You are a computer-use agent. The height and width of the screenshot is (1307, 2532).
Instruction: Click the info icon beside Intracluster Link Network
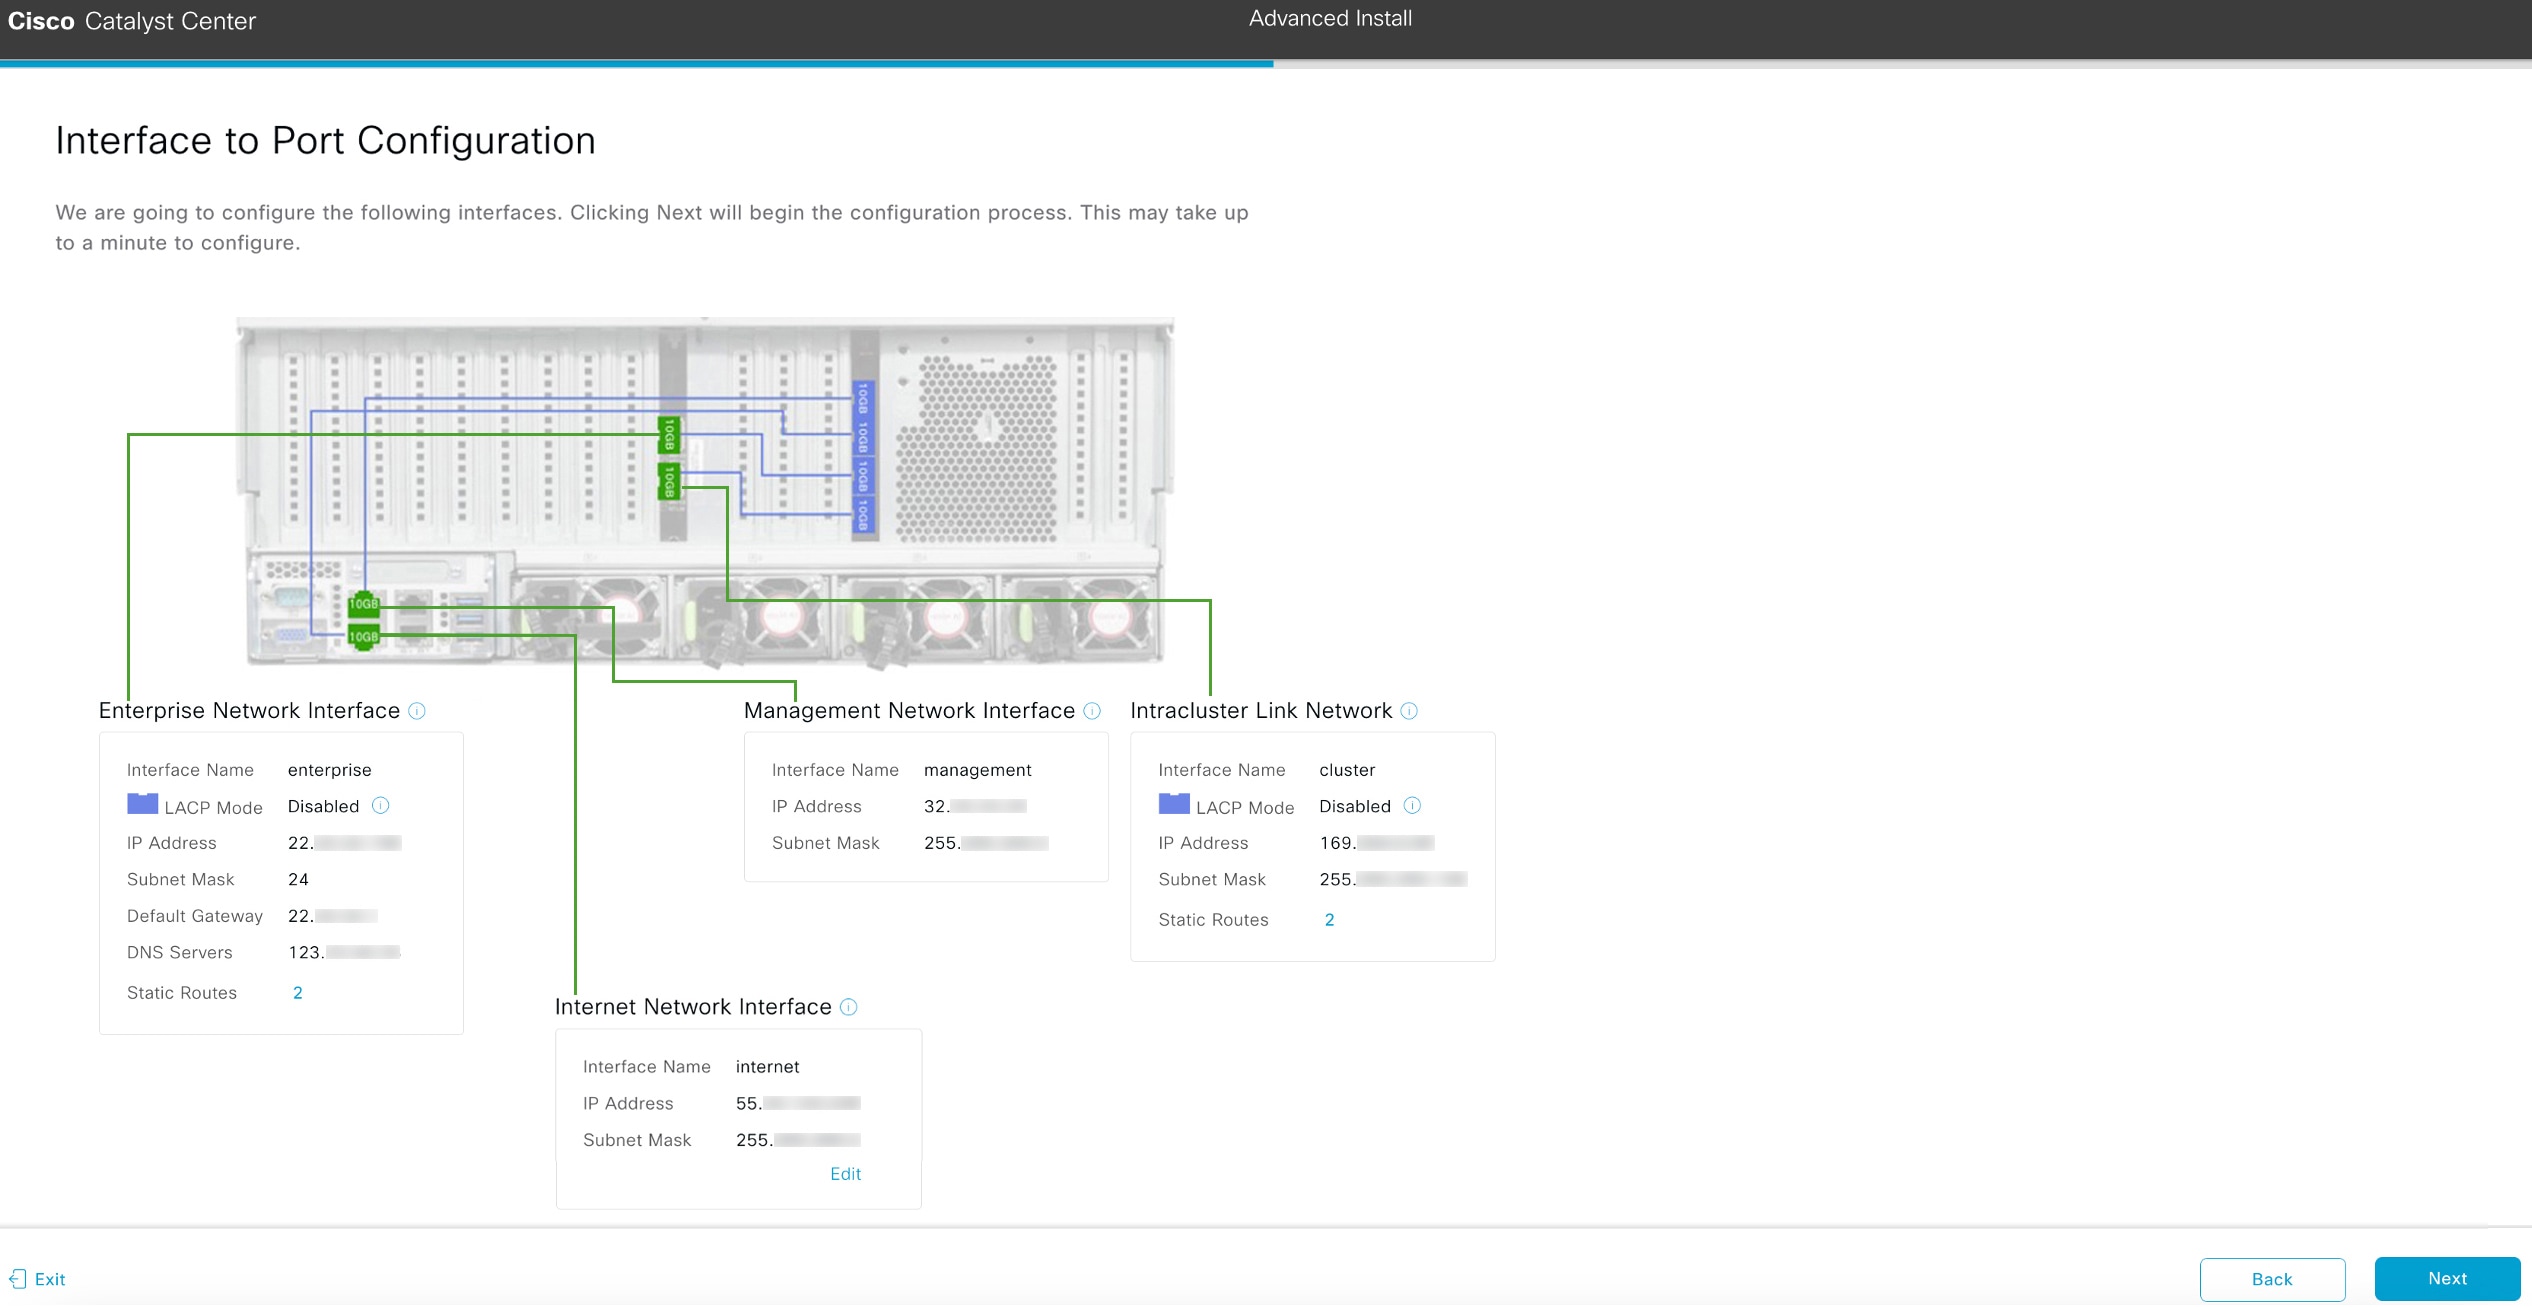[1409, 711]
